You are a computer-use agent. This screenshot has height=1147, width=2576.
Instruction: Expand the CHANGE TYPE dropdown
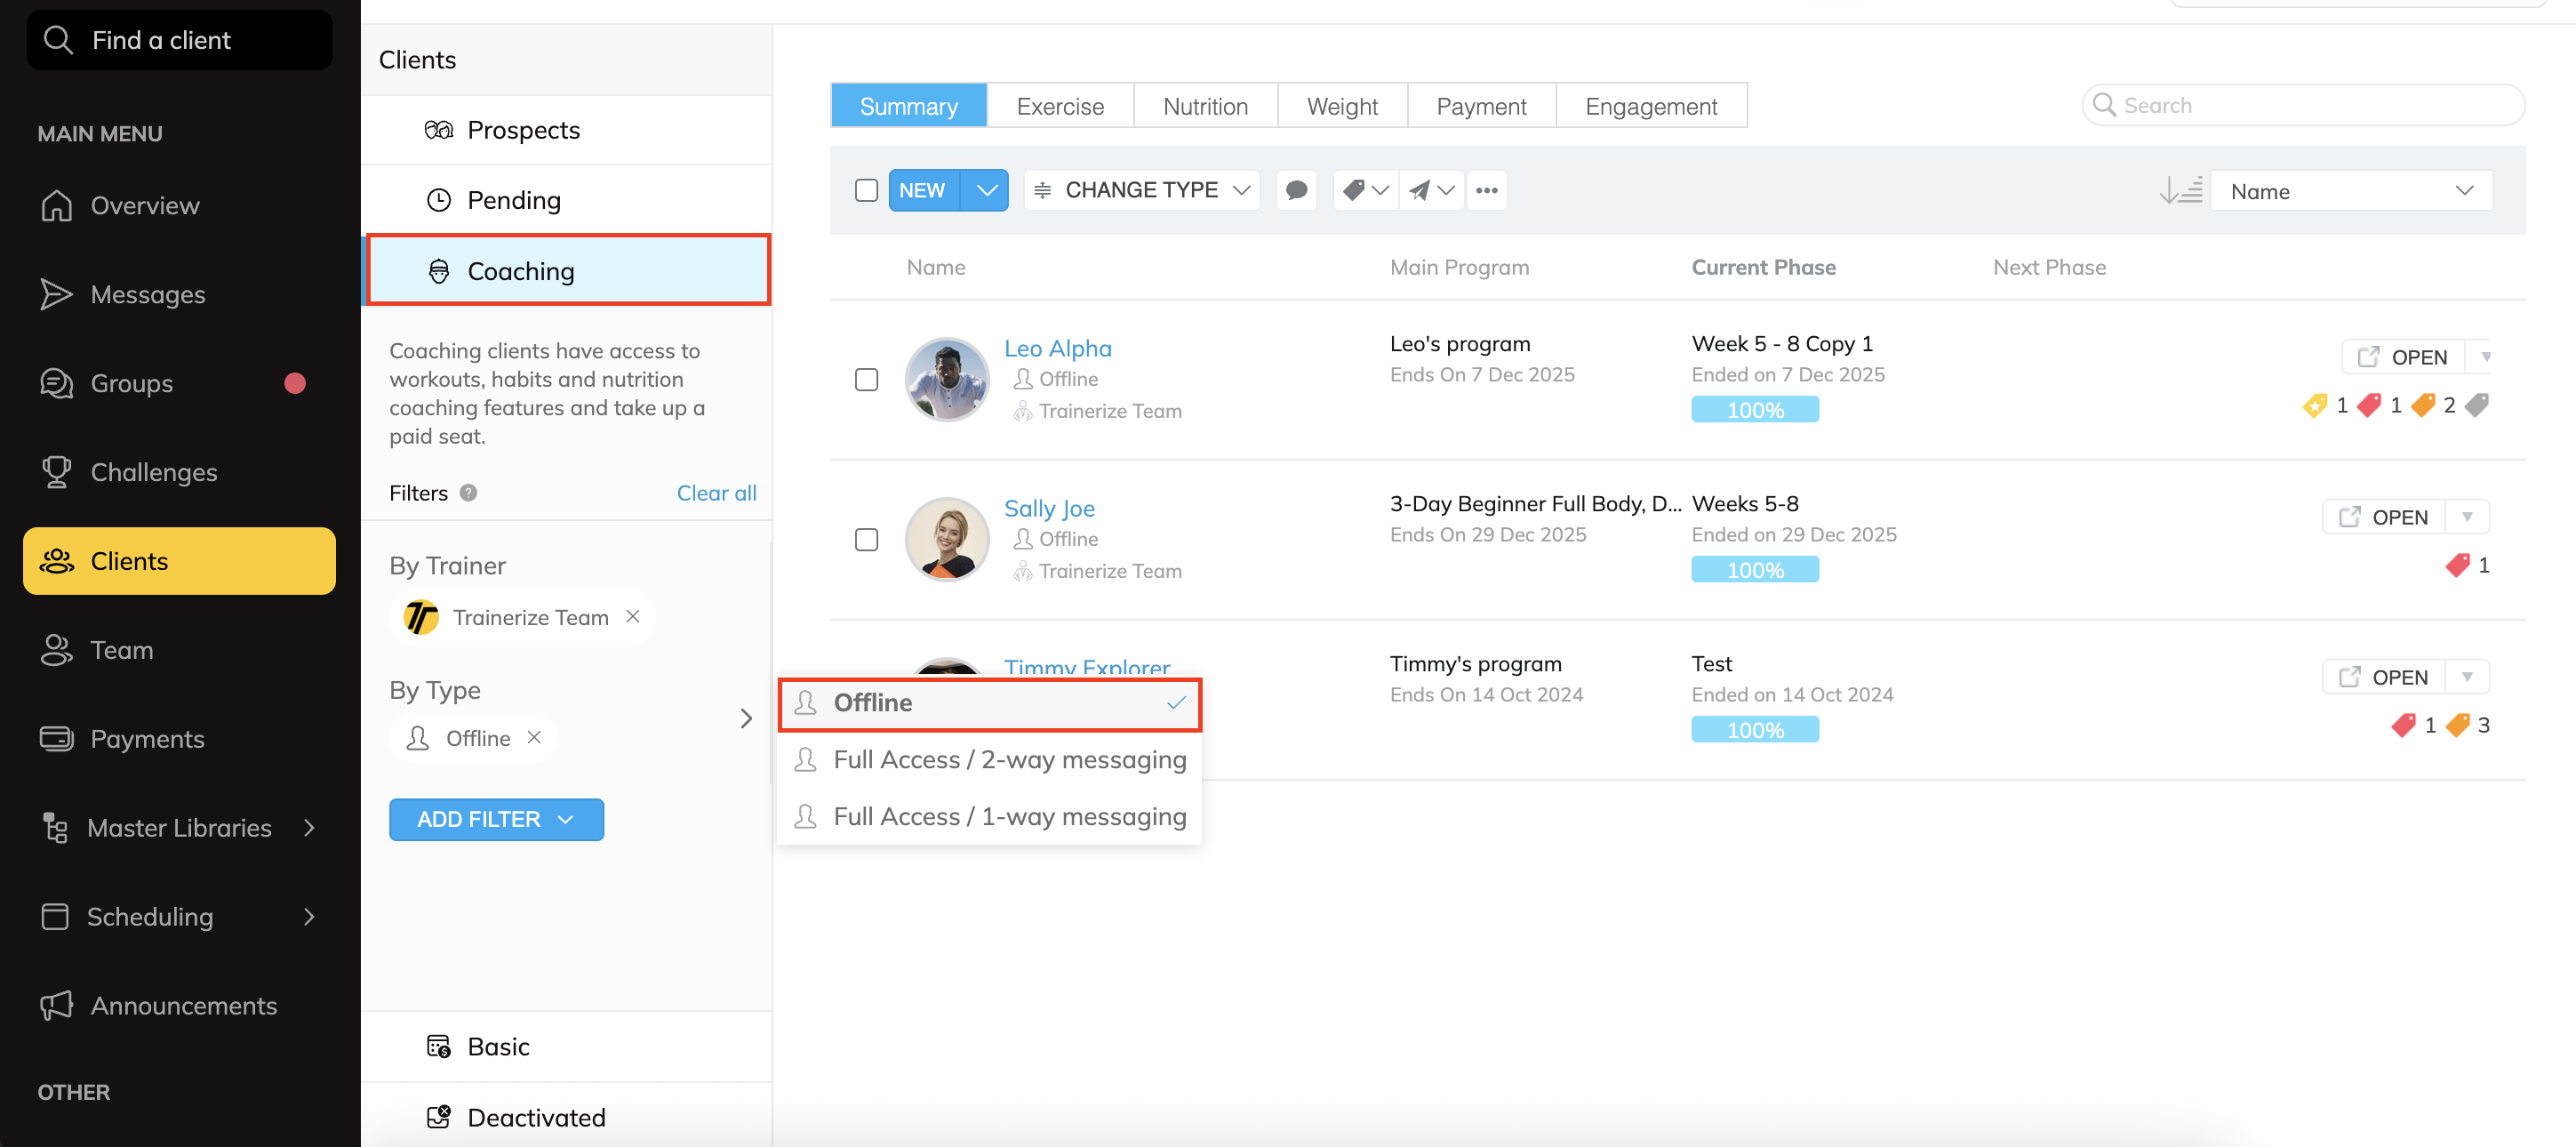[x=1142, y=190]
